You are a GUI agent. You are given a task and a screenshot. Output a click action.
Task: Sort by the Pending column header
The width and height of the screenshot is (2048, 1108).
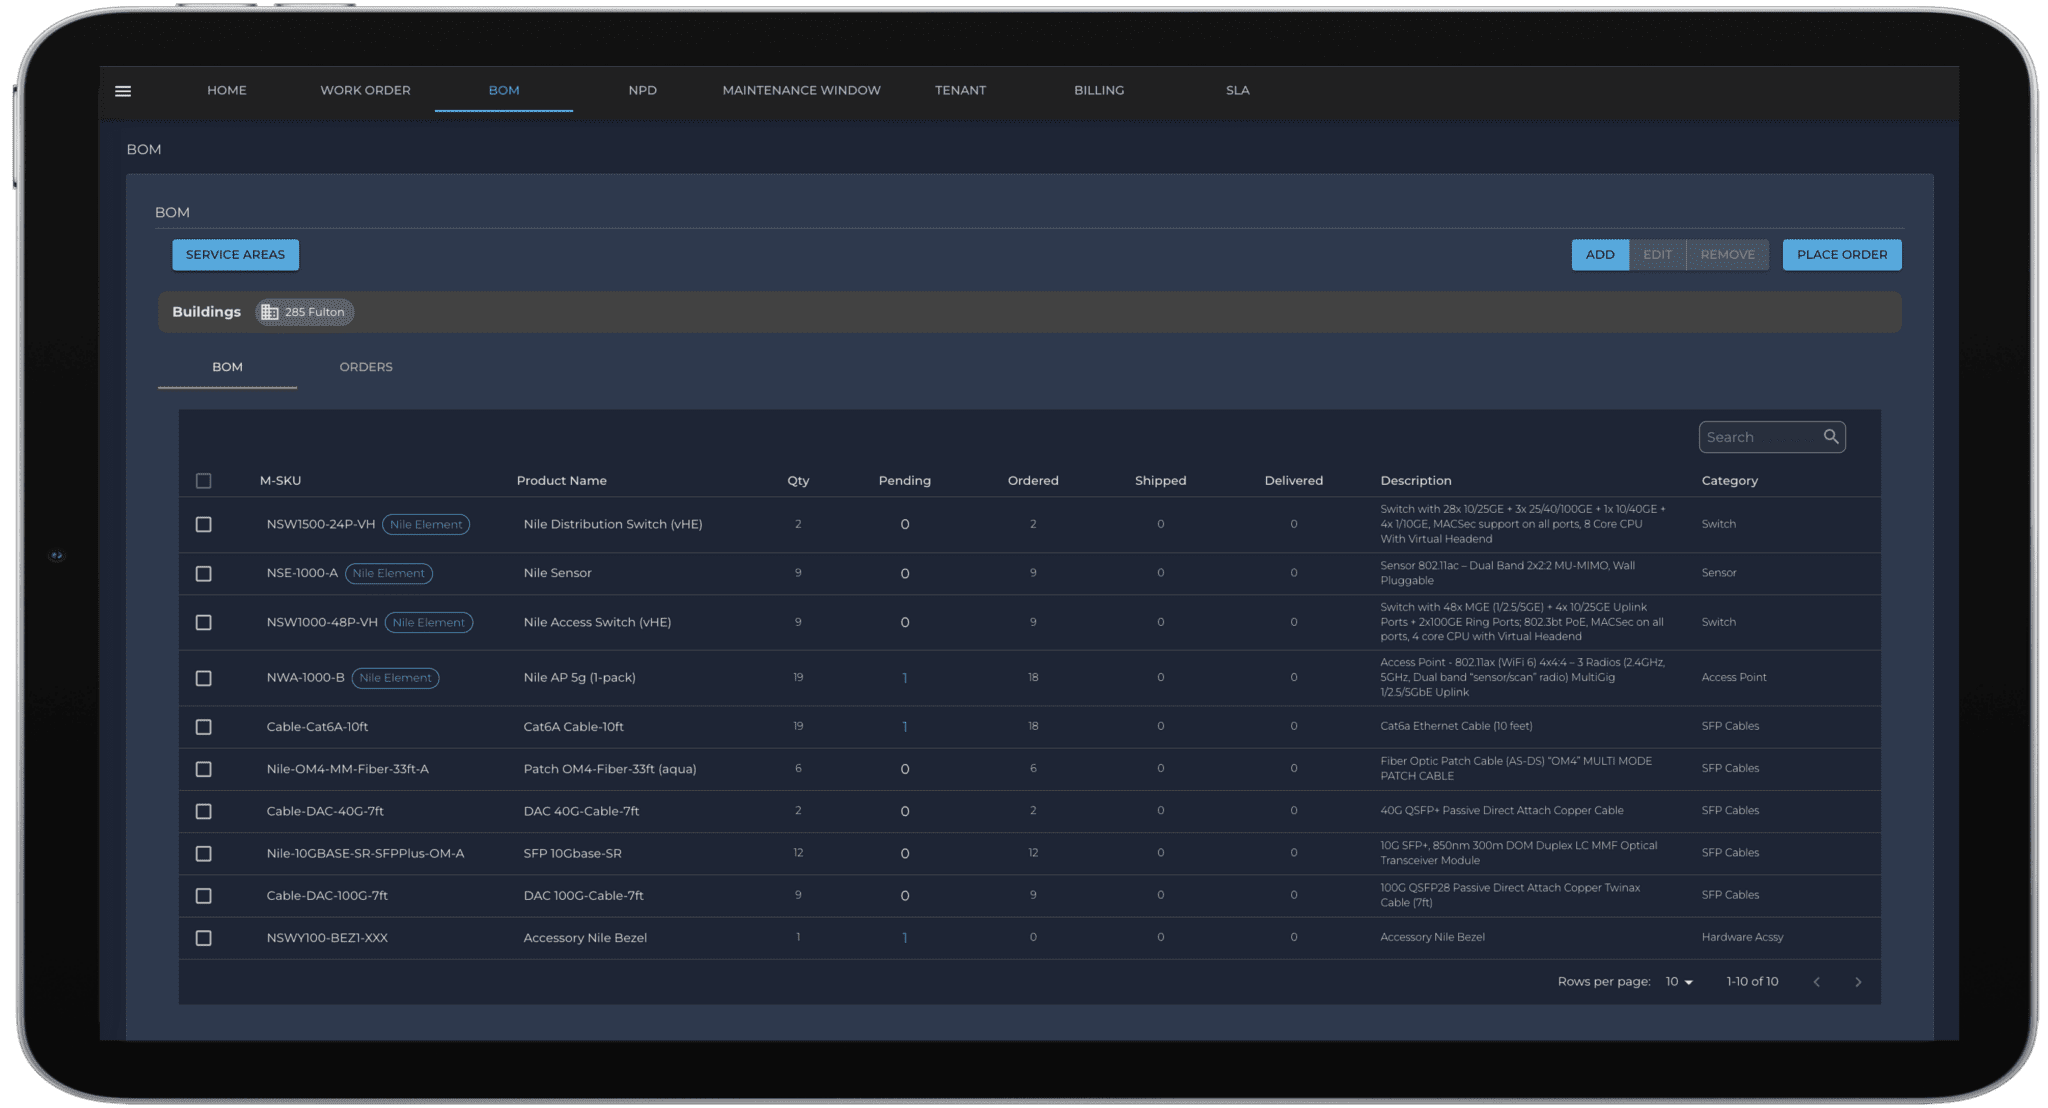click(x=905, y=481)
